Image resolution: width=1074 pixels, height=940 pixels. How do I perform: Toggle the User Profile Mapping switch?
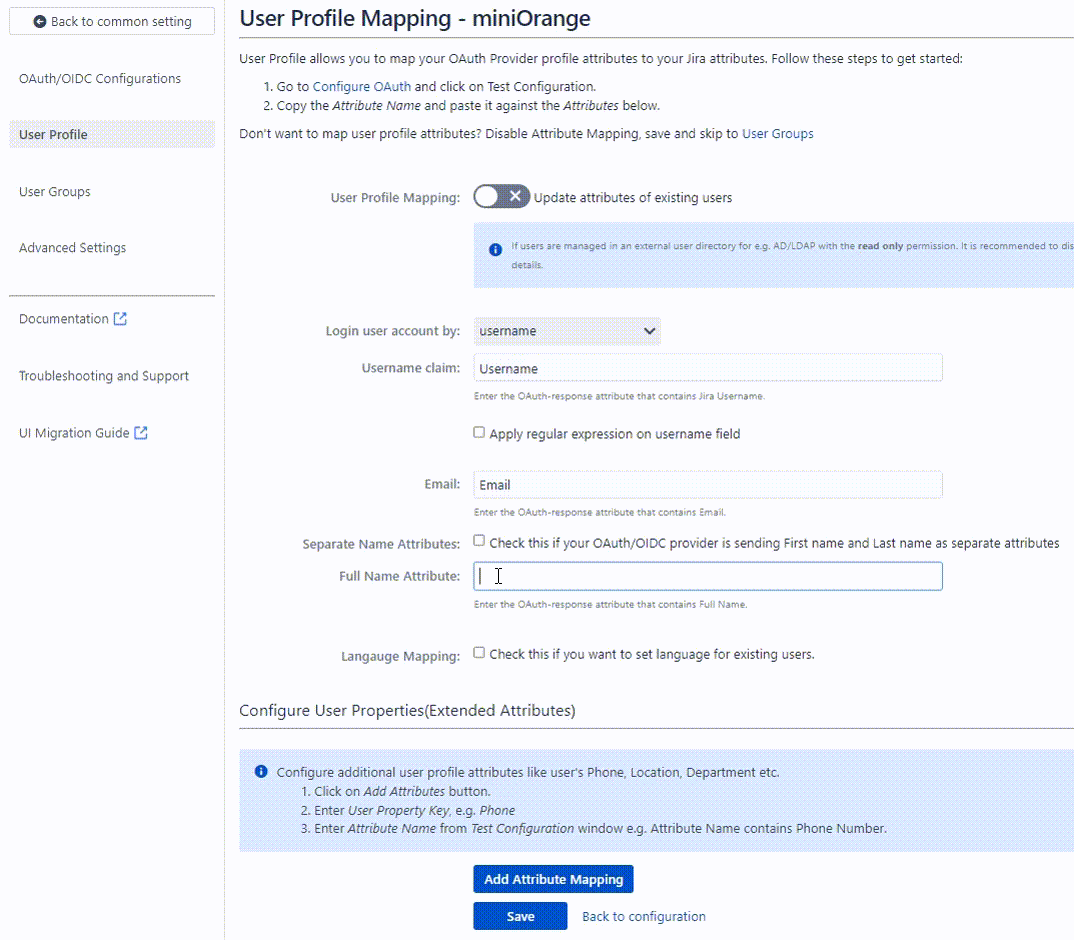501,197
